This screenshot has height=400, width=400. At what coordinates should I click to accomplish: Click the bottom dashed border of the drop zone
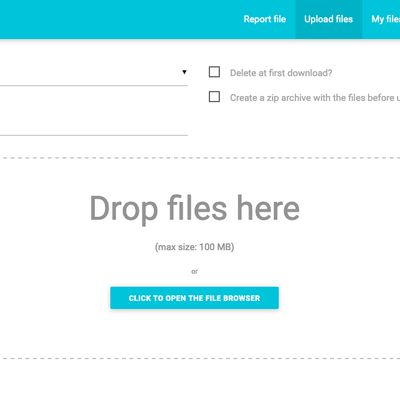[200, 359]
